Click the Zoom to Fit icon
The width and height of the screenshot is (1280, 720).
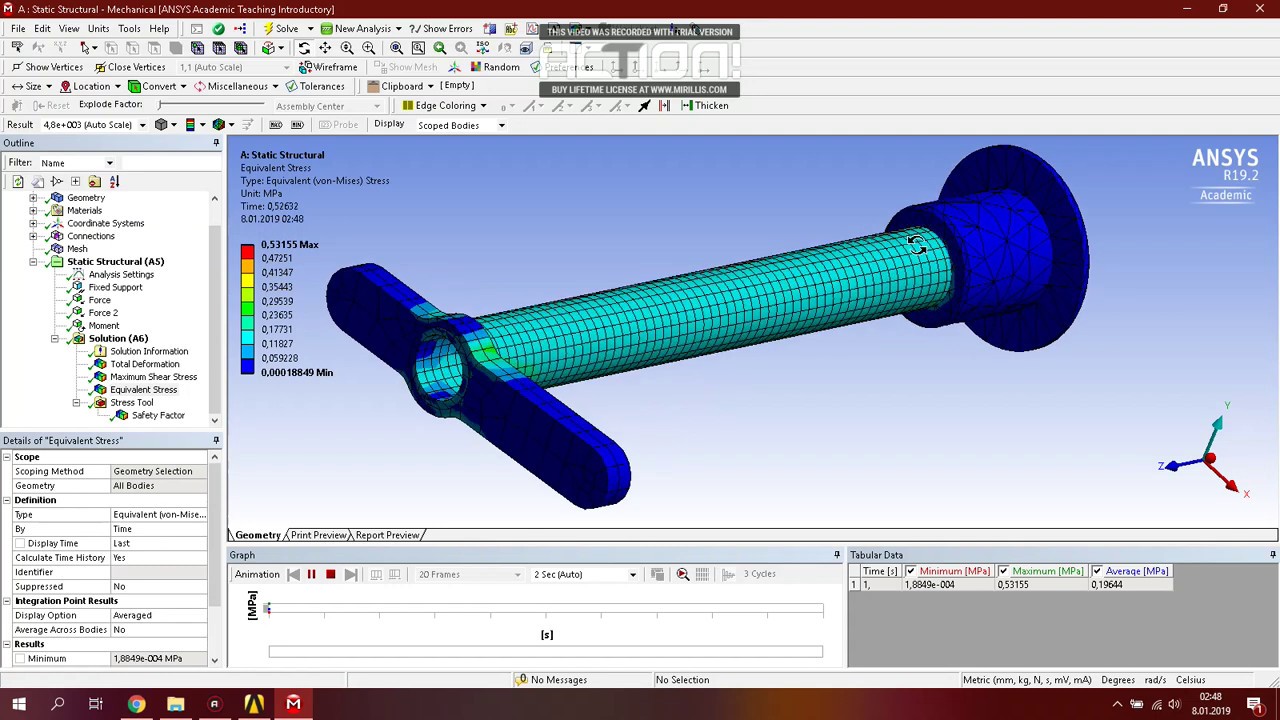click(x=397, y=48)
